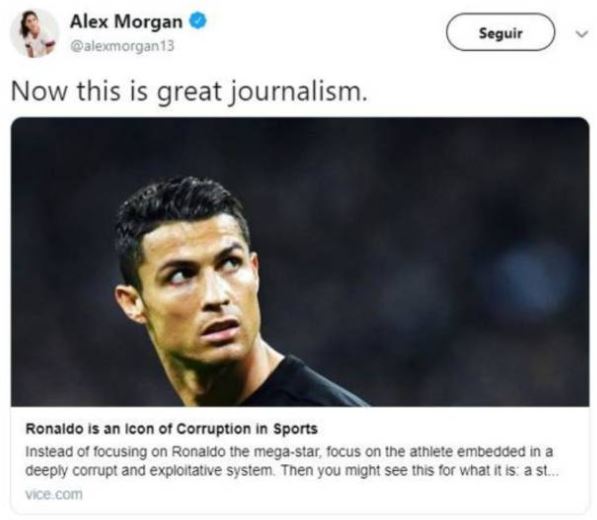Screen dimensions: 597x520
Task: Open the @alexmorgan13 handle link
Action: [x=122, y=46]
